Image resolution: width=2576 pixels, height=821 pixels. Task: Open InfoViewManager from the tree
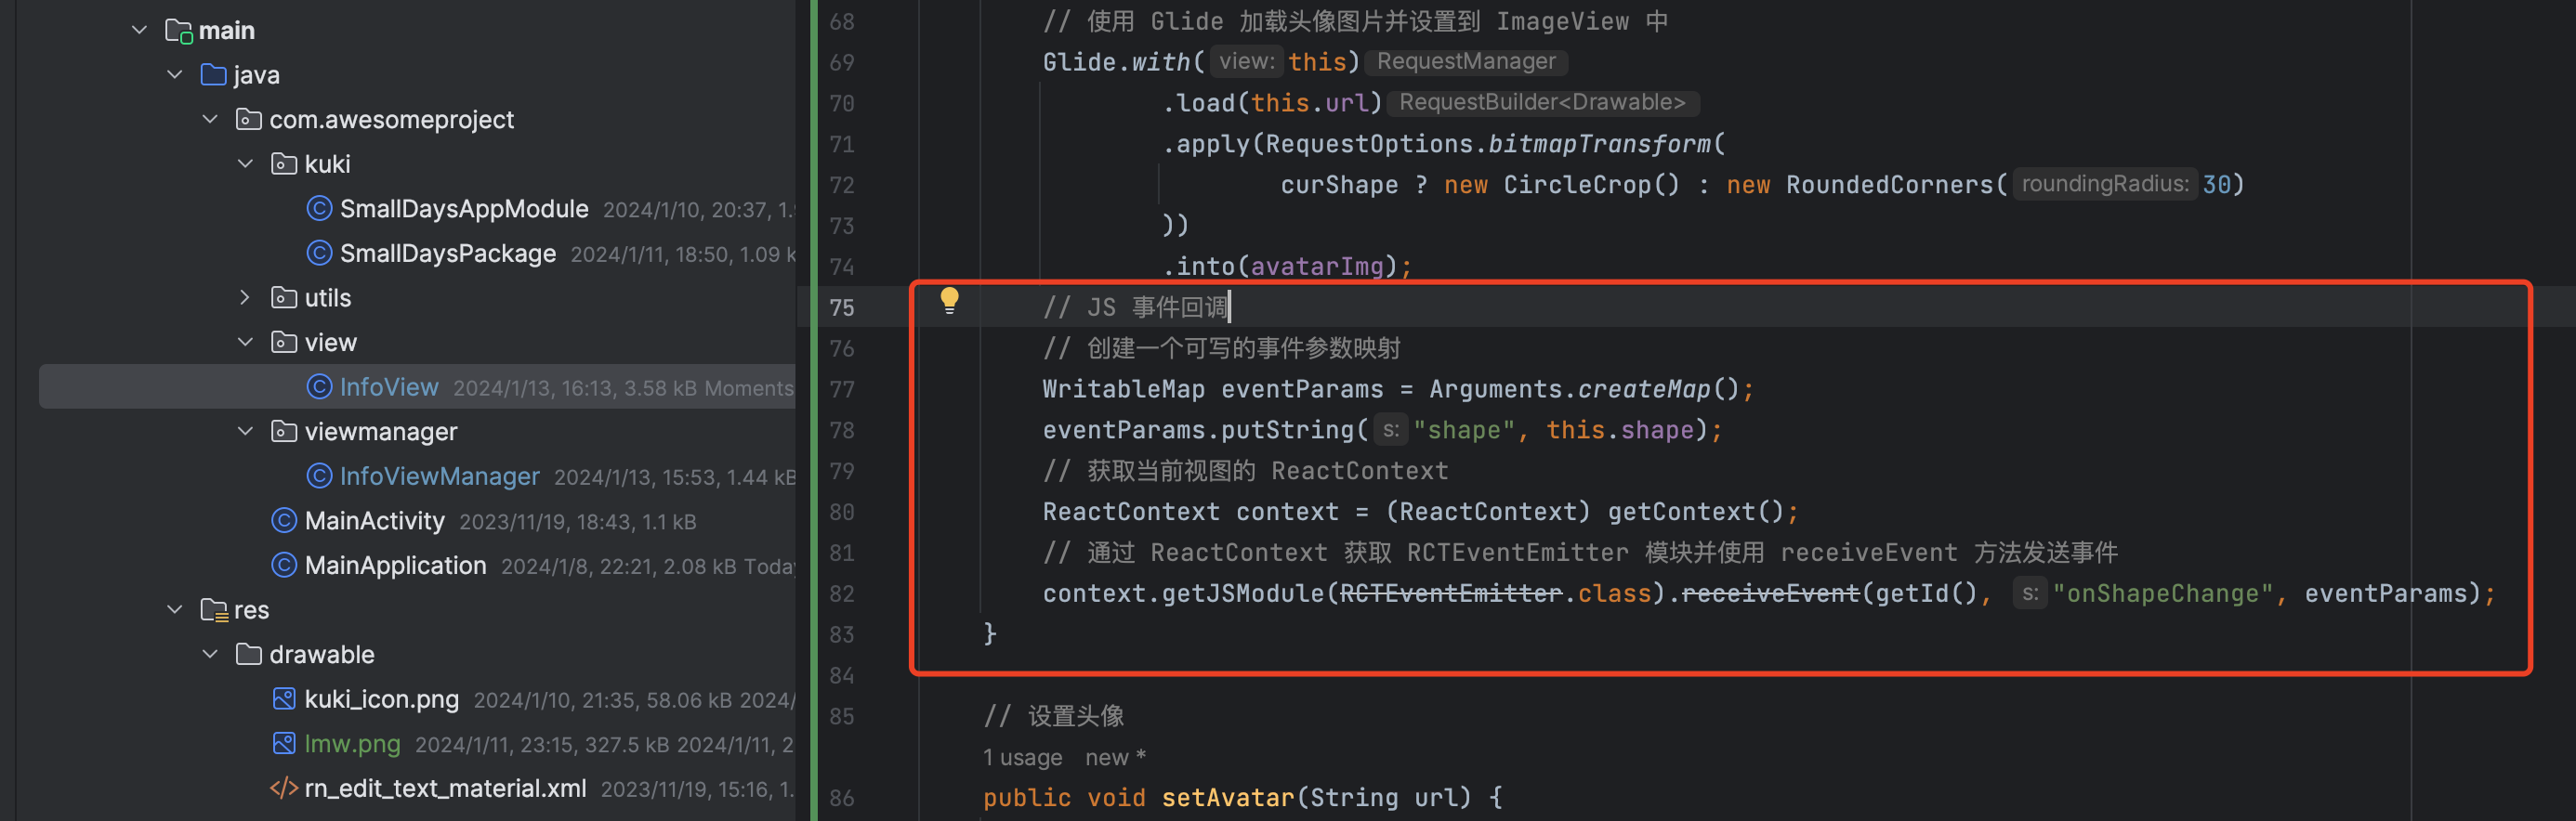[x=439, y=476]
